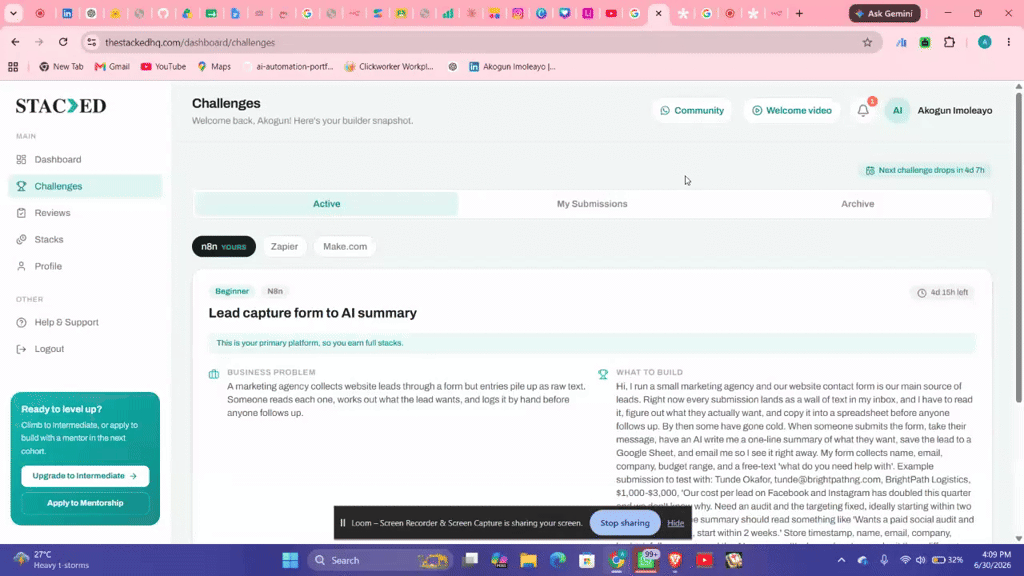Bookmark this page with star icon
The height and width of the screenshot is (576, 1024).
tap(867, 42)
